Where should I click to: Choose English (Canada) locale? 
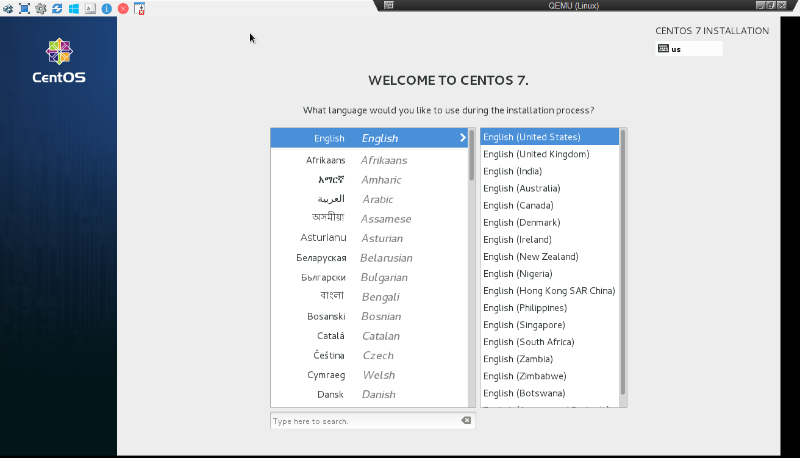(549, 205)
